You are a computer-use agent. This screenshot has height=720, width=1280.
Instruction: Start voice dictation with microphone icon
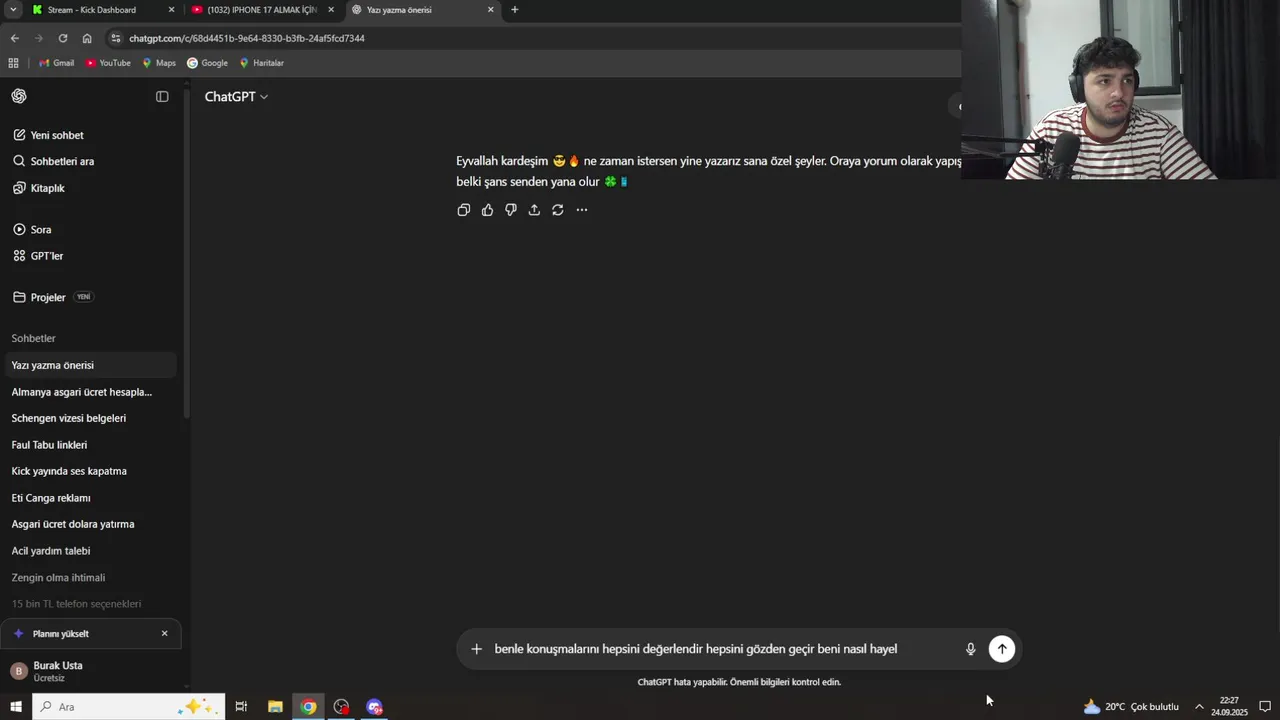click(x=970, y=649)
